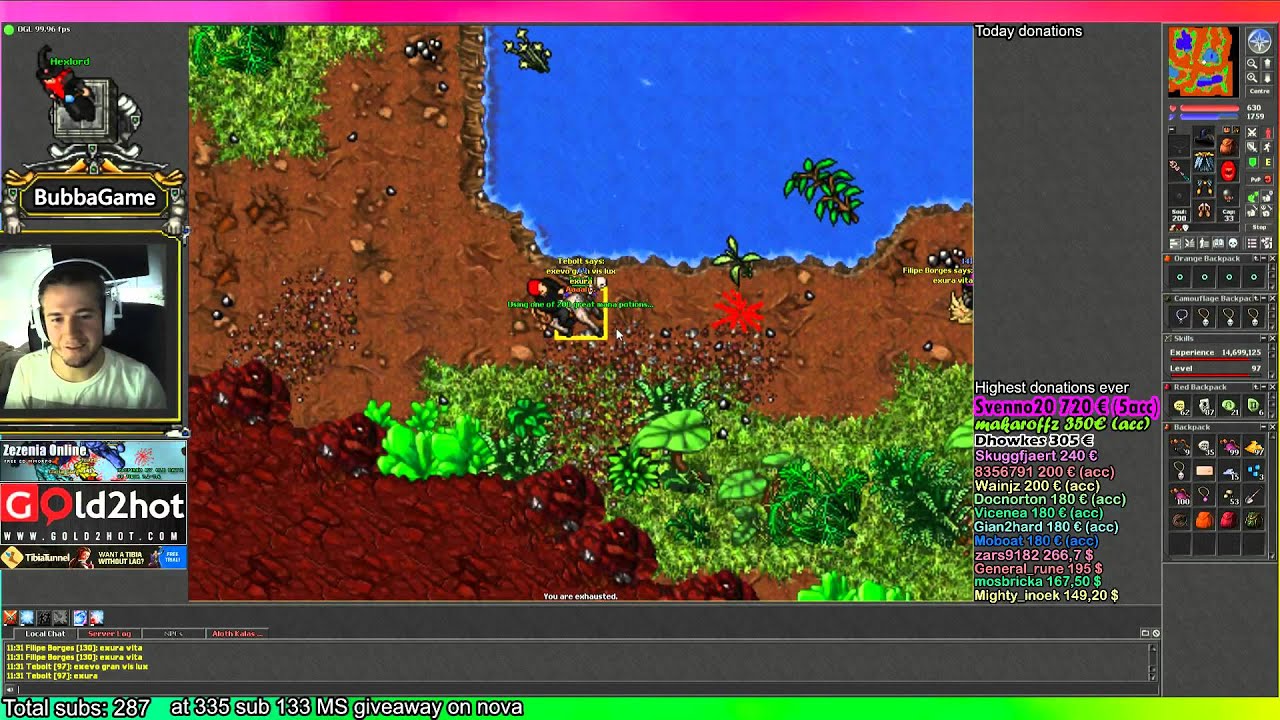Enable offensive fight mode crossed swords
Viewport: 1280px width, 720px height.
click(x=1252, y=133)
